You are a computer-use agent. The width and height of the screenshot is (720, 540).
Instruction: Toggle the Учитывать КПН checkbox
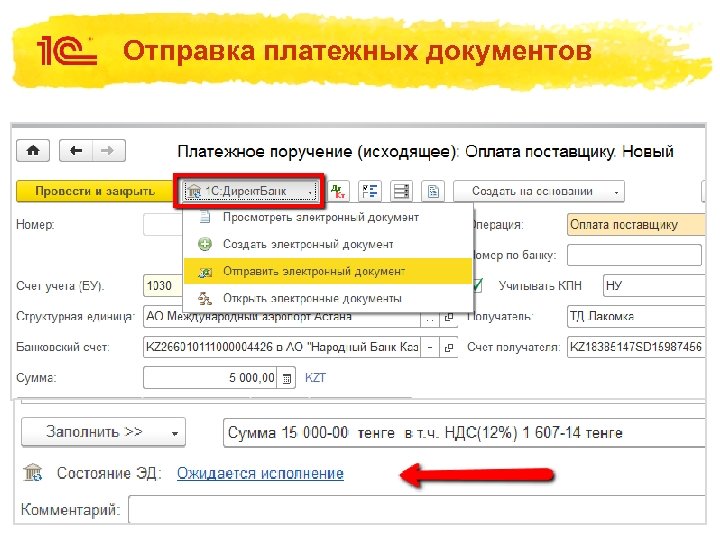(x=478, y=286)
